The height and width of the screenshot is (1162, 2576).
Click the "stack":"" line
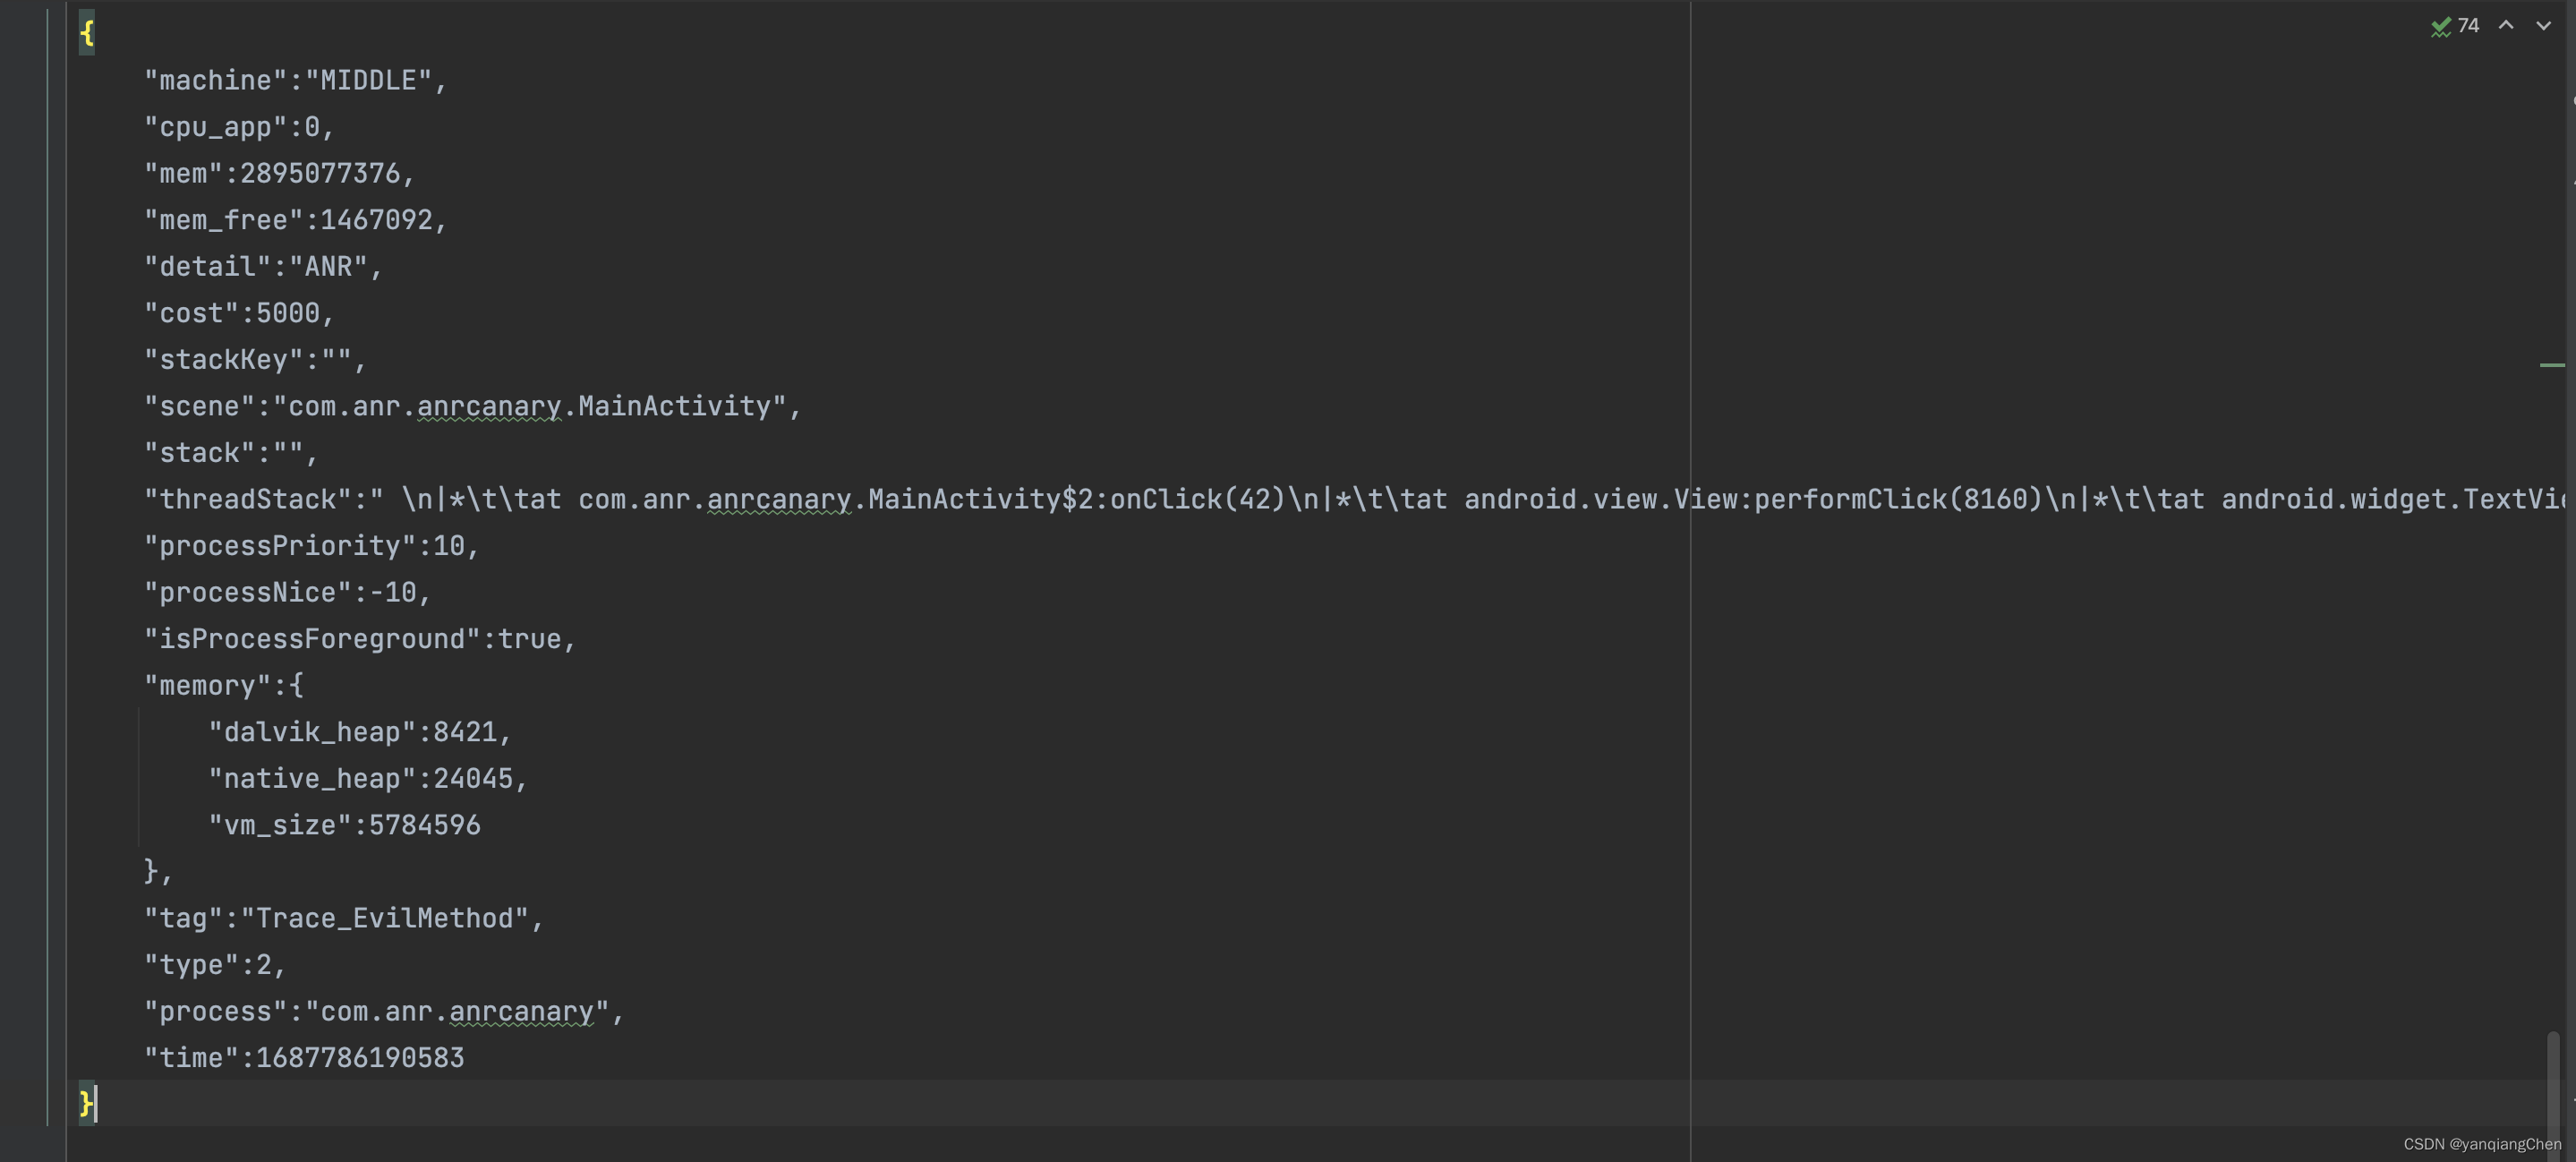click(231, 452)
